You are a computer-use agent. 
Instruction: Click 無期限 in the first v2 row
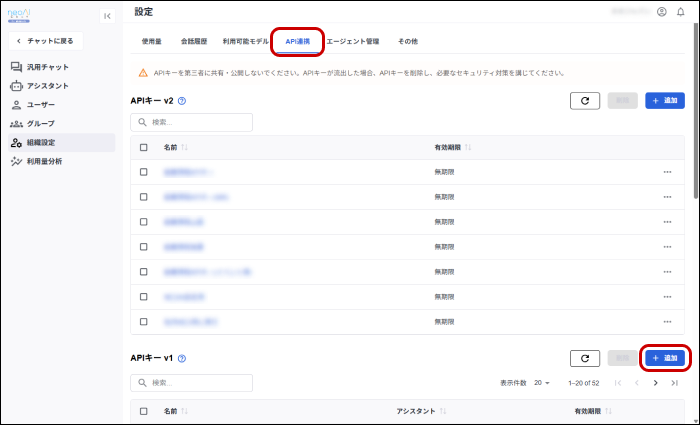[444, 172]
